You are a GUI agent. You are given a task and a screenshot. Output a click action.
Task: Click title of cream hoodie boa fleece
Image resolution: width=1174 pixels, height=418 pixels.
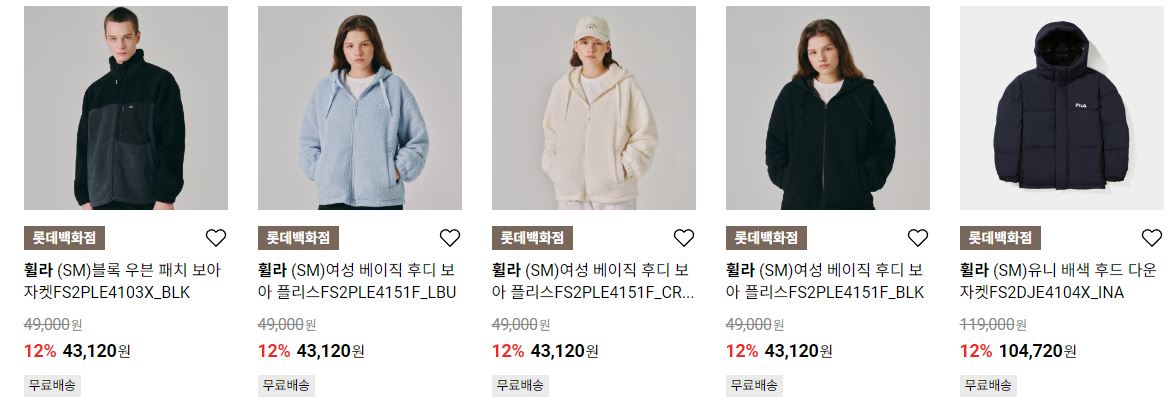point(593,281)
